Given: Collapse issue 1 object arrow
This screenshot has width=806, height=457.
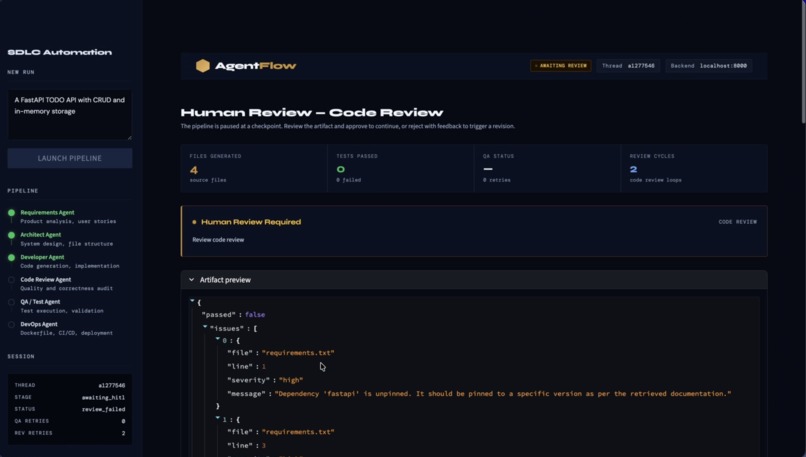Looking at the screenshot, I should point(217,418).
